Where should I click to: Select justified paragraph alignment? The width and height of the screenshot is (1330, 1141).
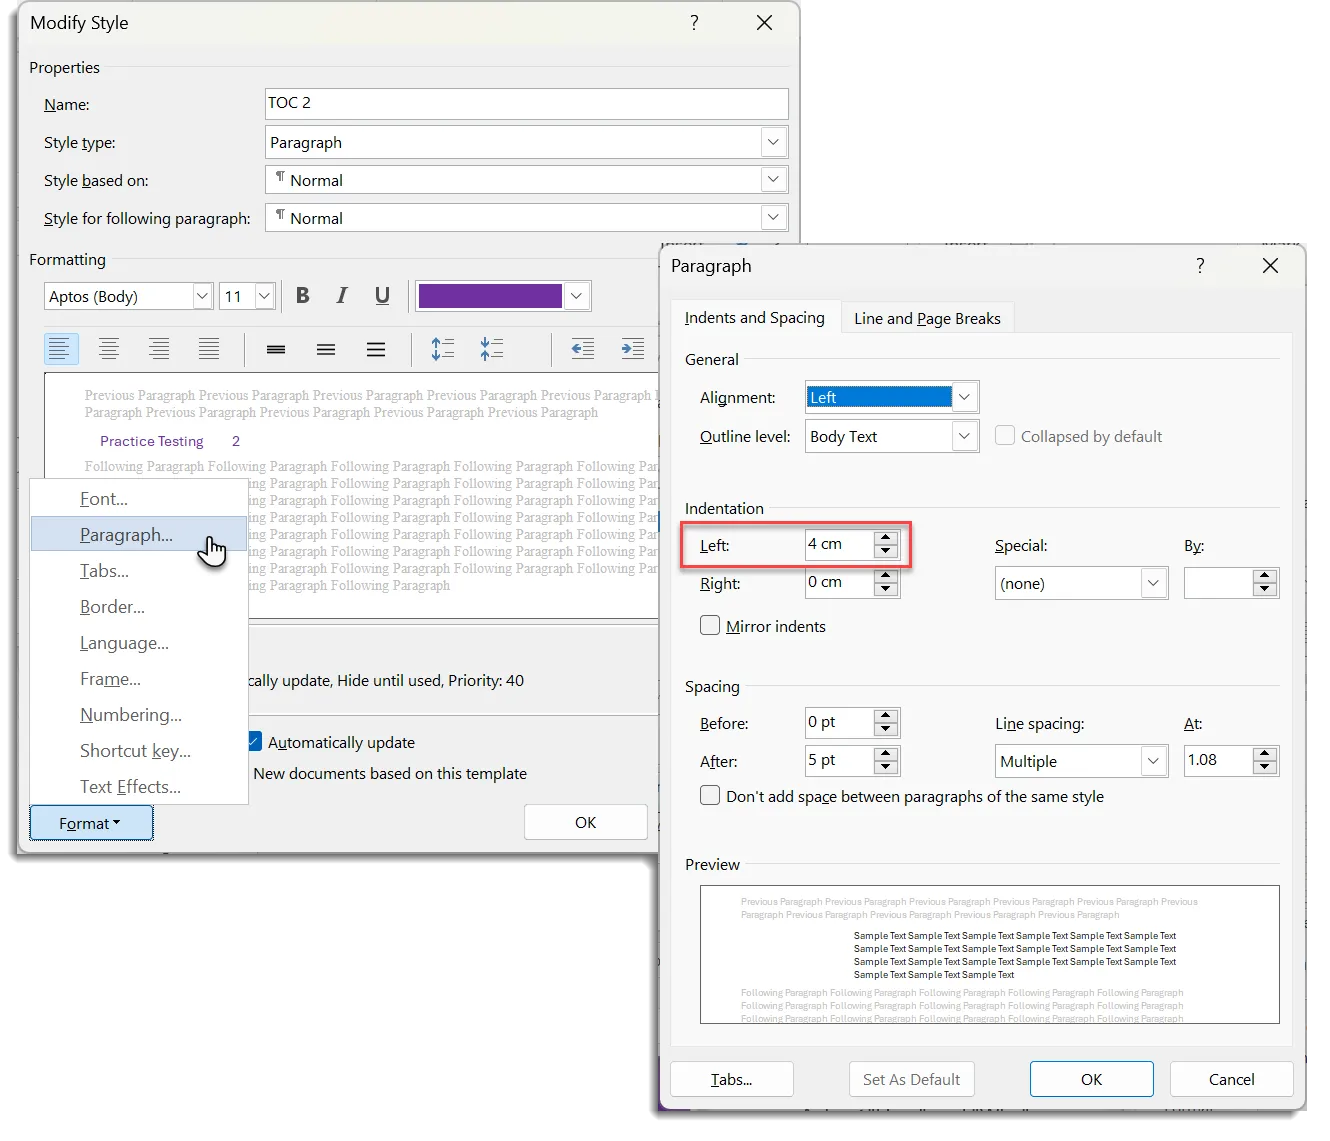click(209, 349)
